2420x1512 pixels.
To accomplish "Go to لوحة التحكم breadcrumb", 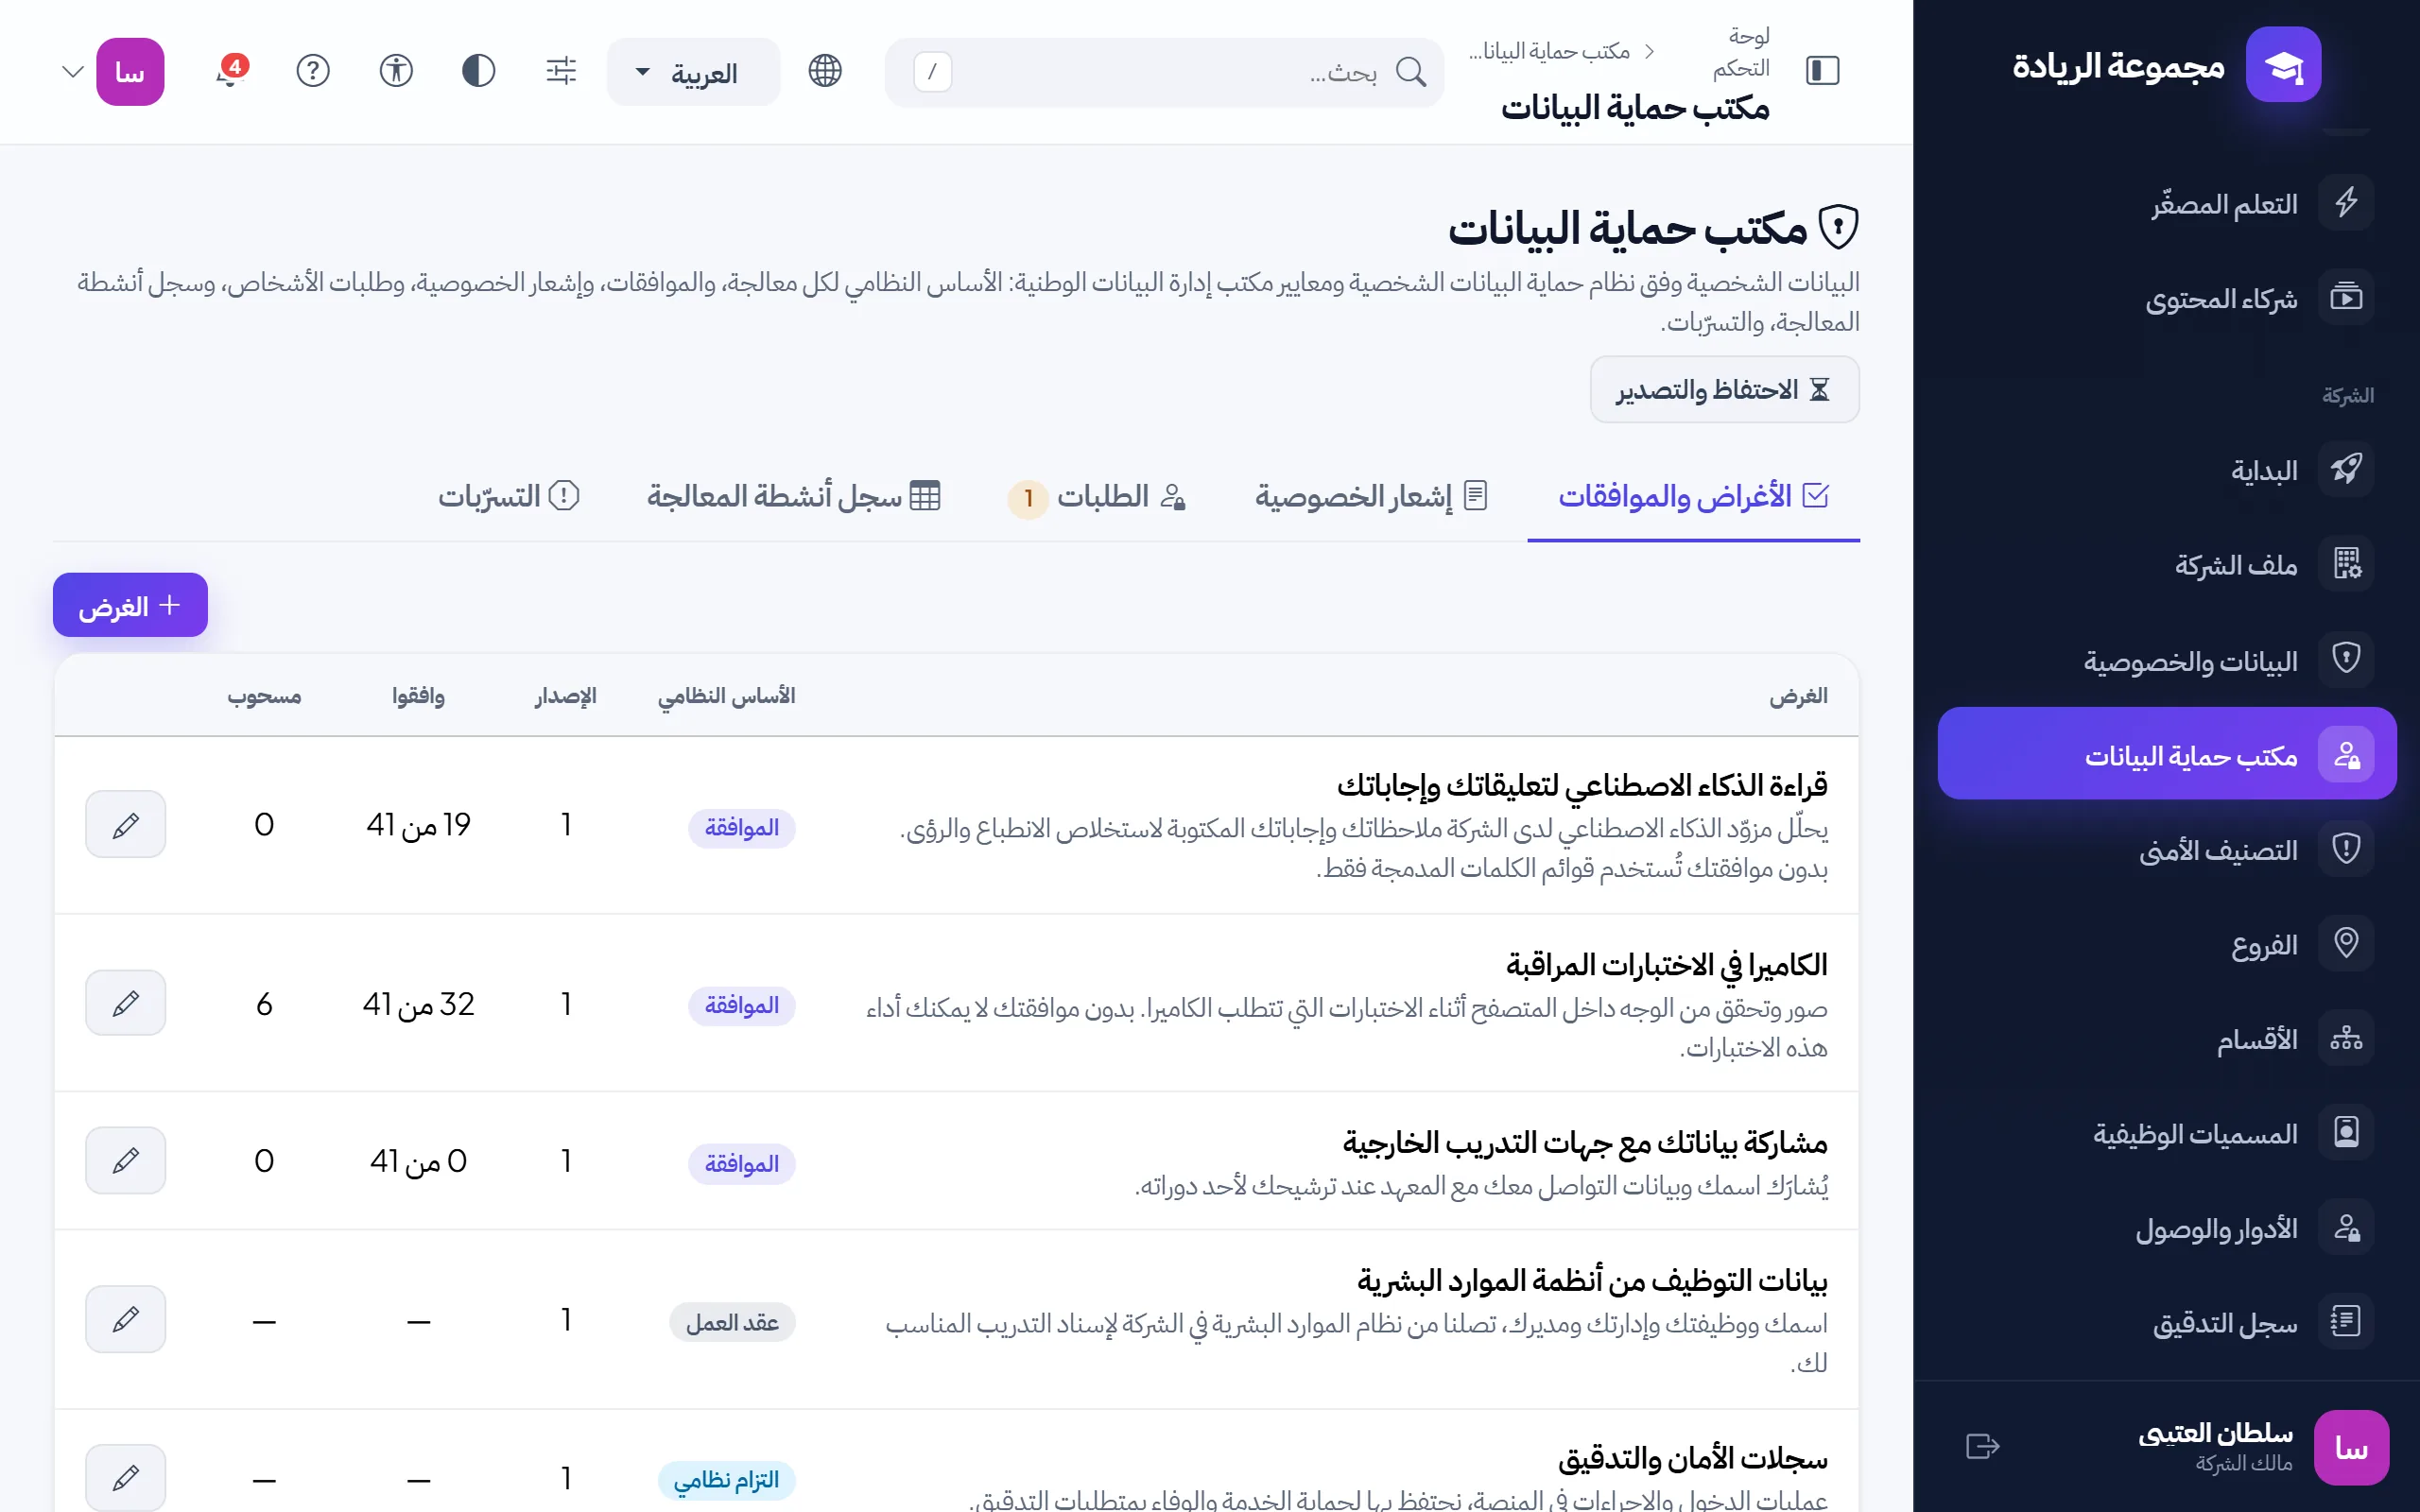I will pos(1741,52).
